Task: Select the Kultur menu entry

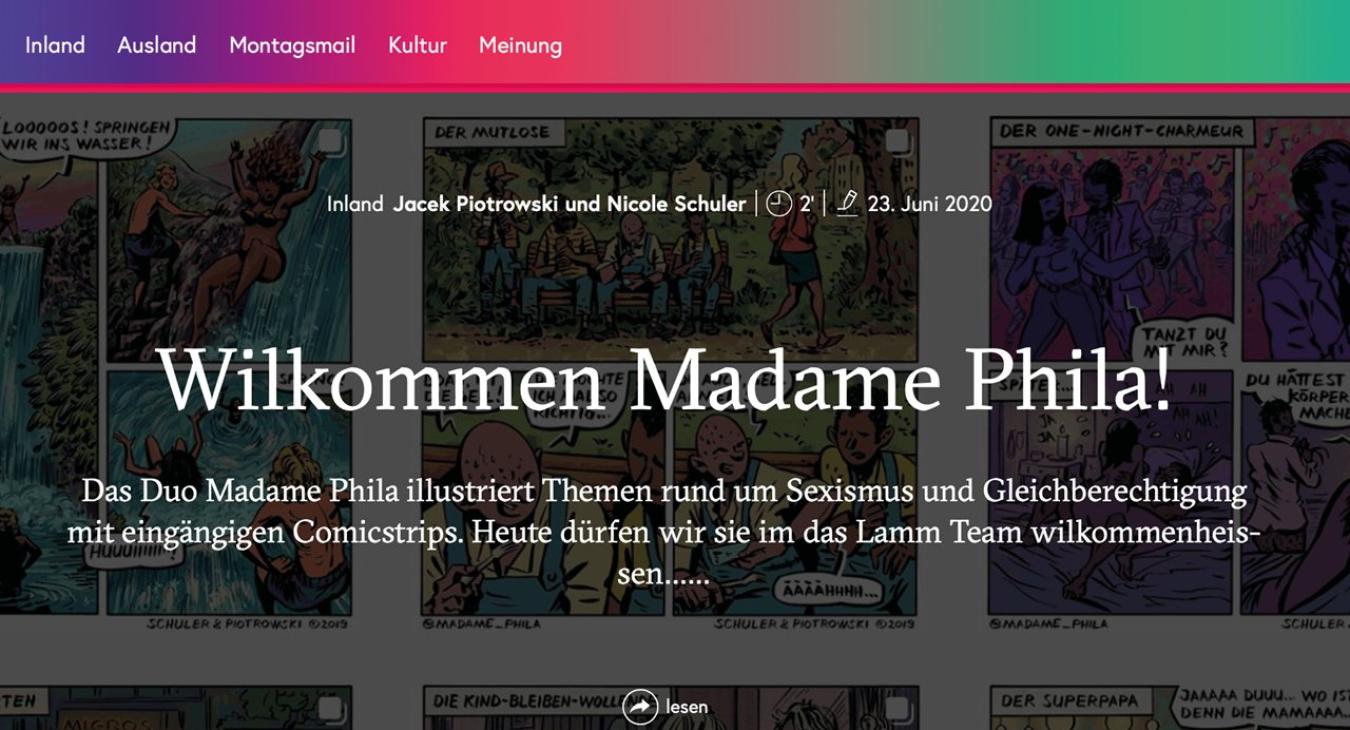Action: [417, 45]
